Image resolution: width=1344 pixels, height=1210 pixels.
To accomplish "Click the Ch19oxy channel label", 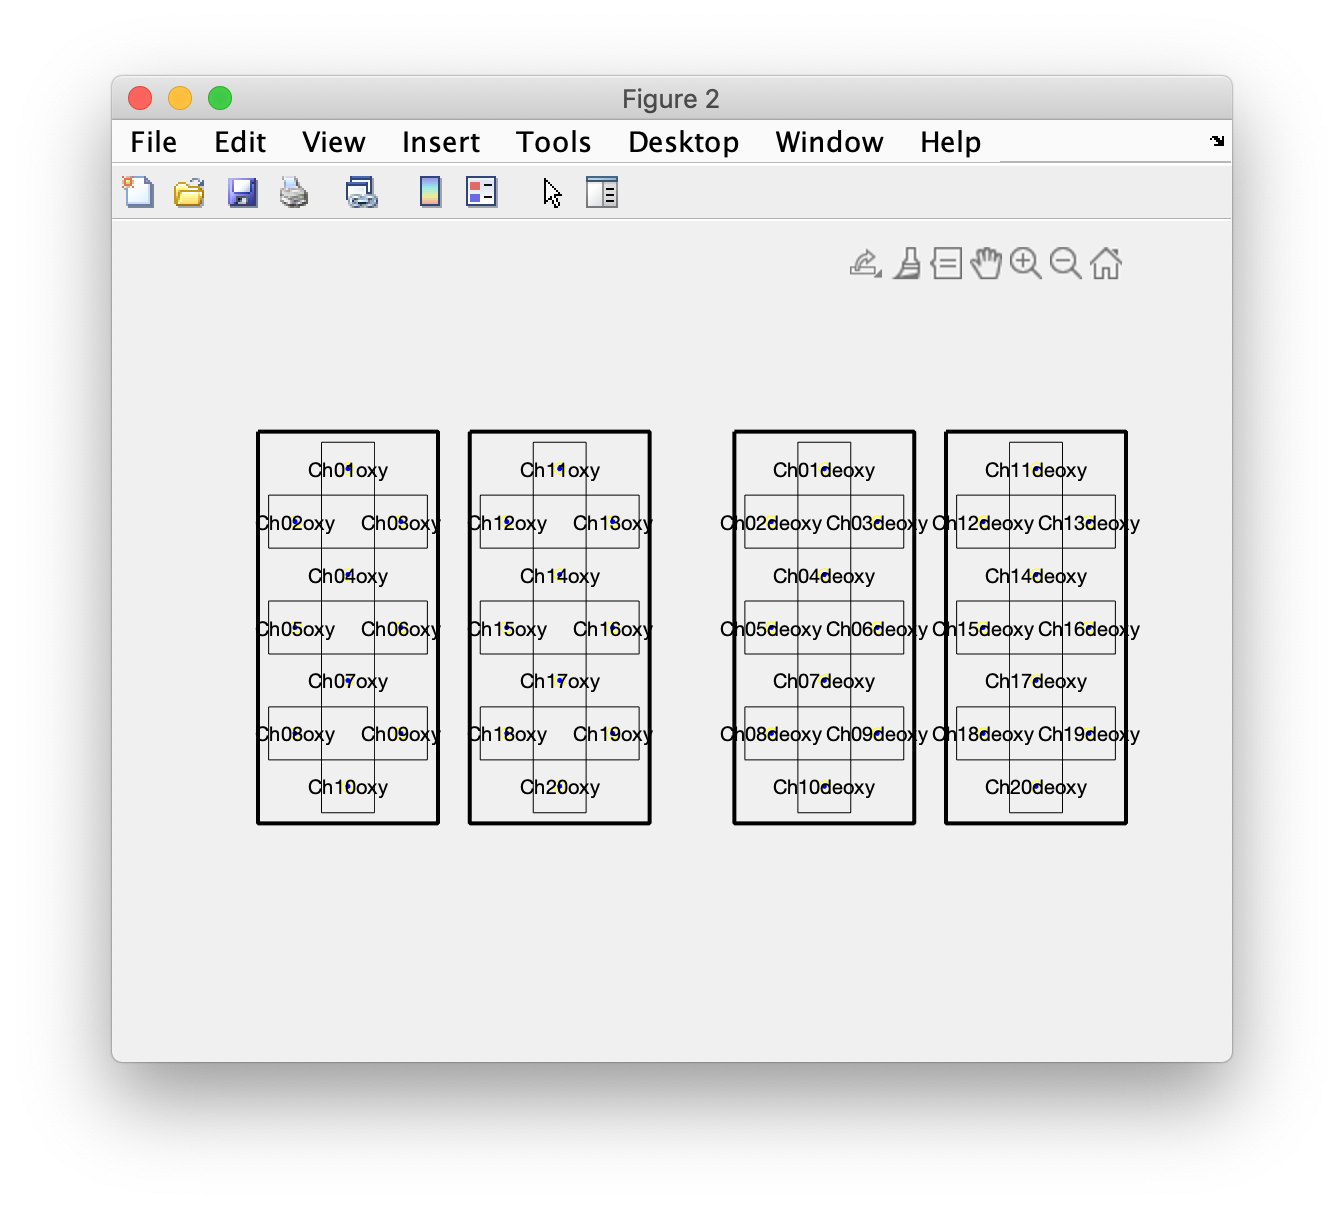I will [x=613, y=734].
